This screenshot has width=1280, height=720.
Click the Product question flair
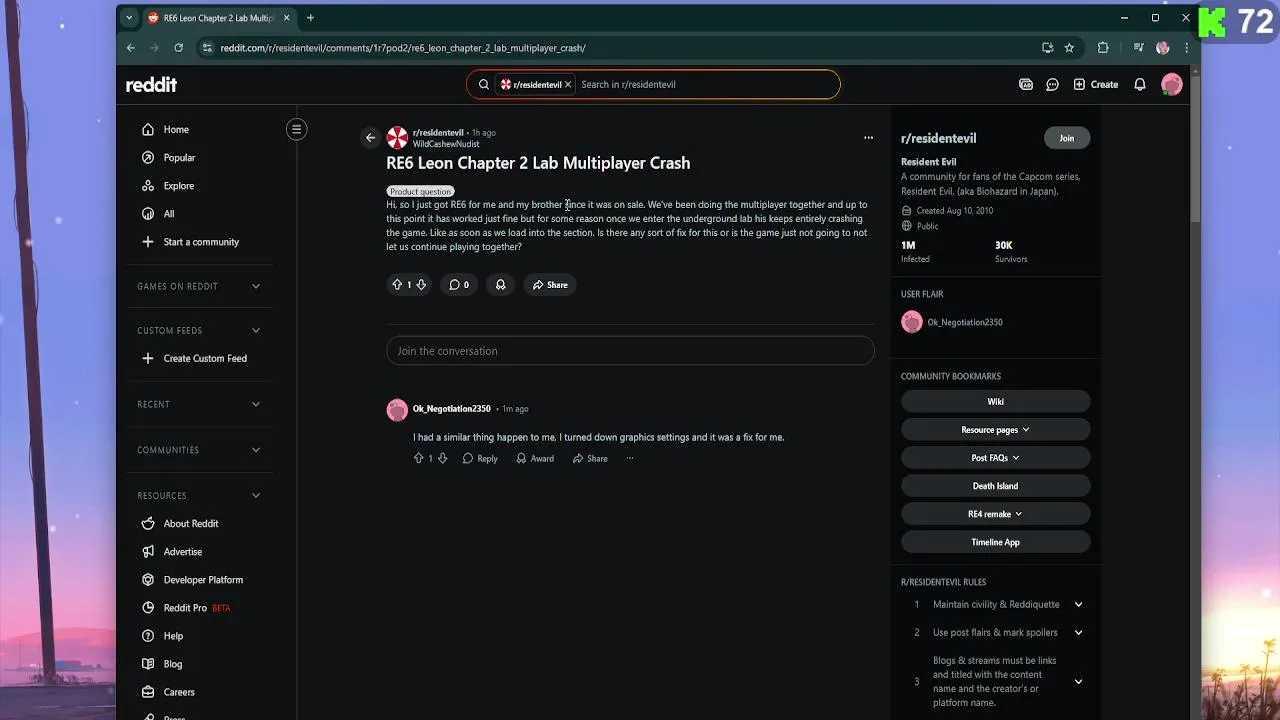[x=420, y=191]
